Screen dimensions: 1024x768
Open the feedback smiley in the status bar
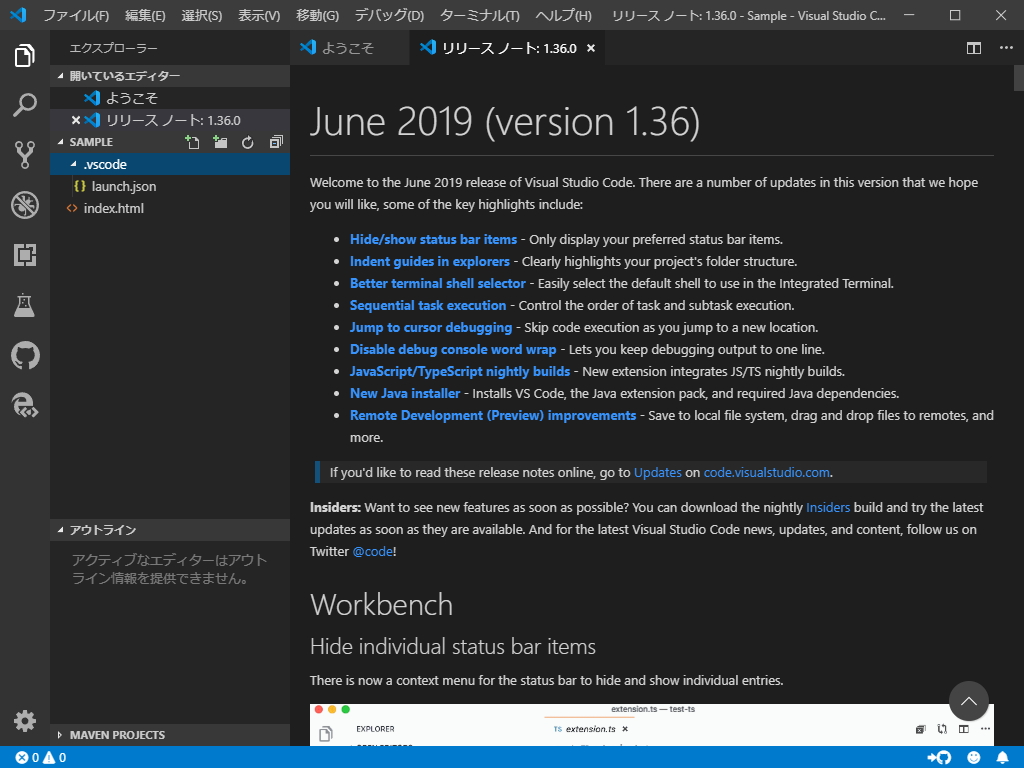click(973, 757)
